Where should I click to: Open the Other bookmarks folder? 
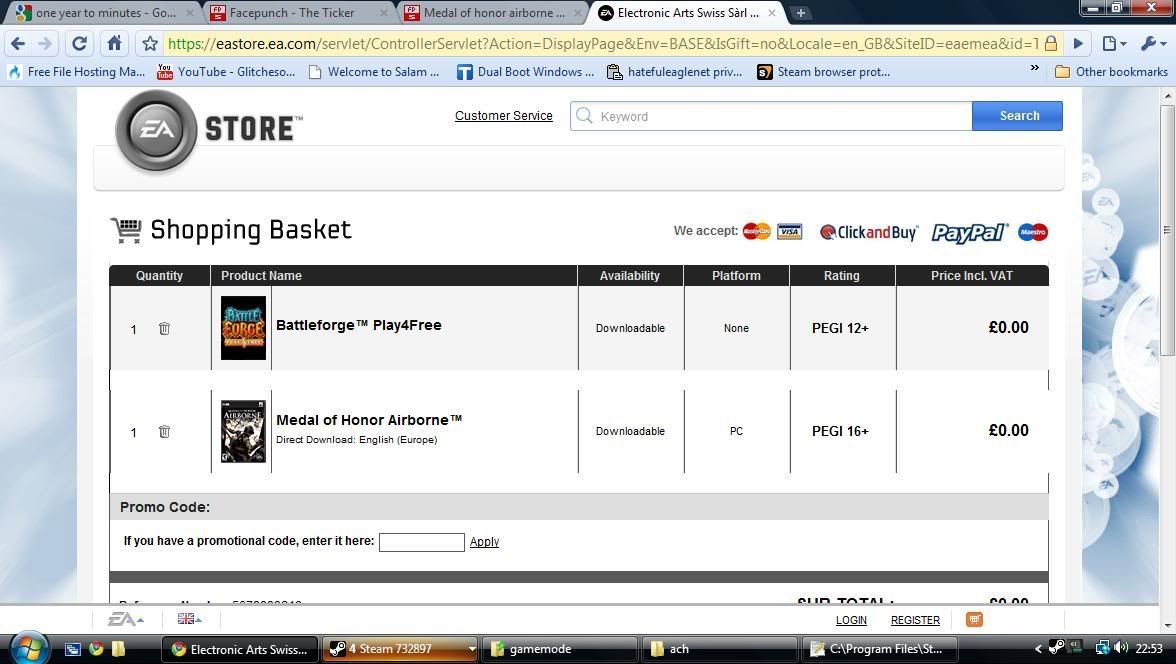point(1111,72)
